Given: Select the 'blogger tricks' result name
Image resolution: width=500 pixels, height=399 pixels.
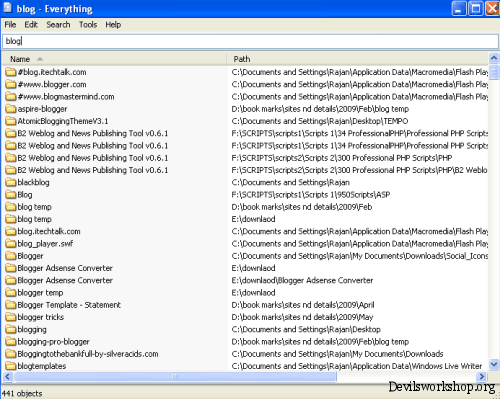Looking at the screenshot, I should (x=41, y=317).
